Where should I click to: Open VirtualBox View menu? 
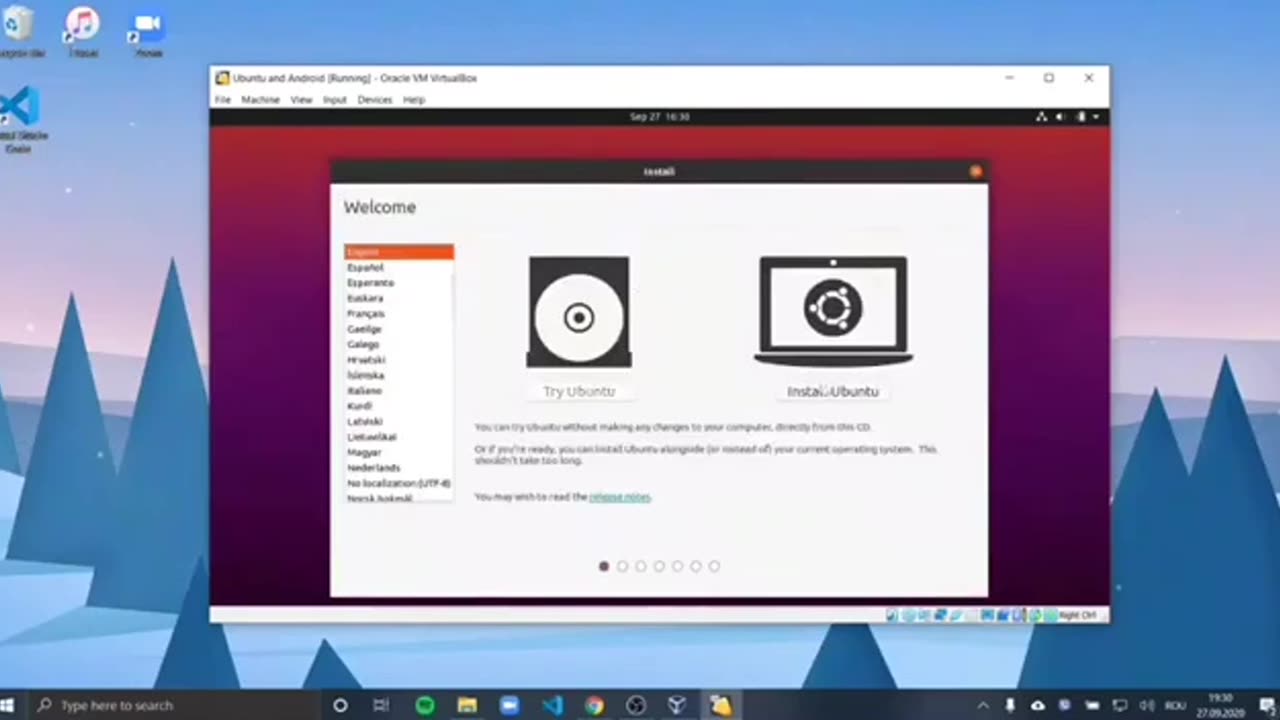pyautogui.click(x=301, y=100)
